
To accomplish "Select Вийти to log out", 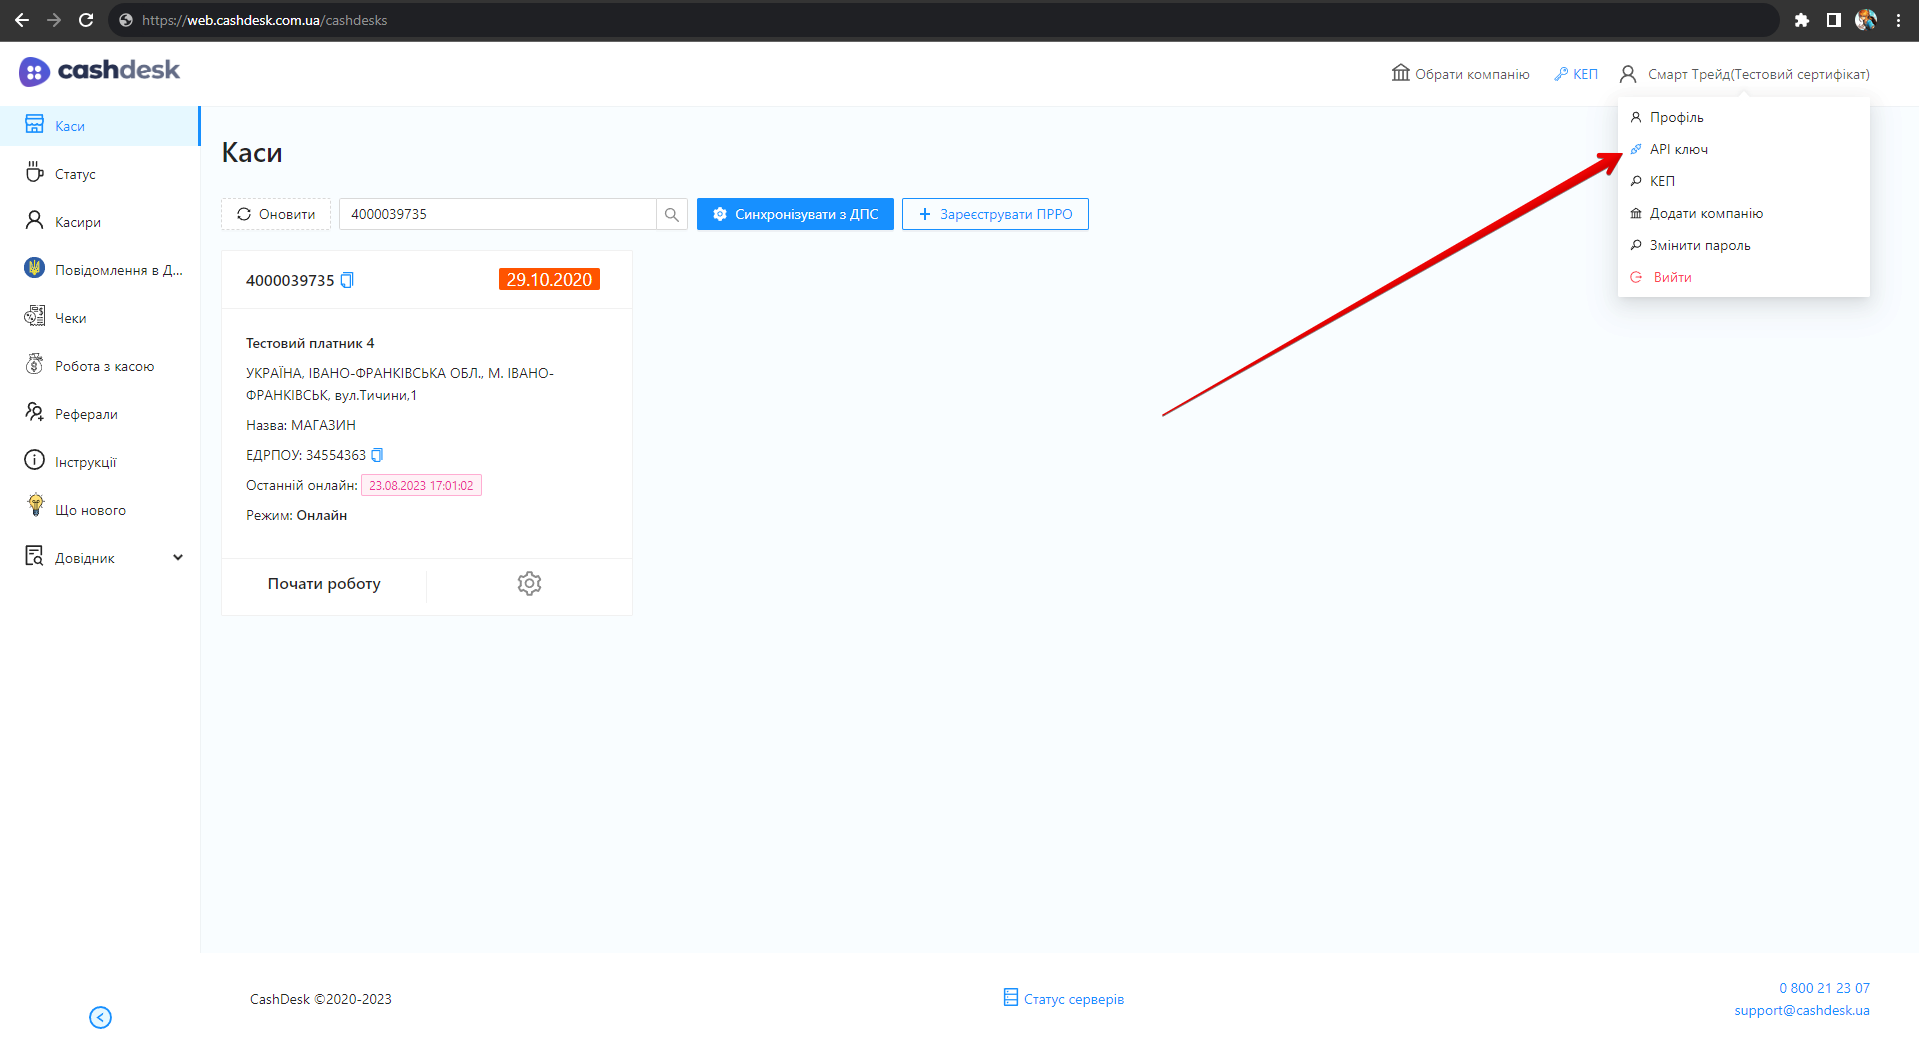I will [x=1672, y=277].
